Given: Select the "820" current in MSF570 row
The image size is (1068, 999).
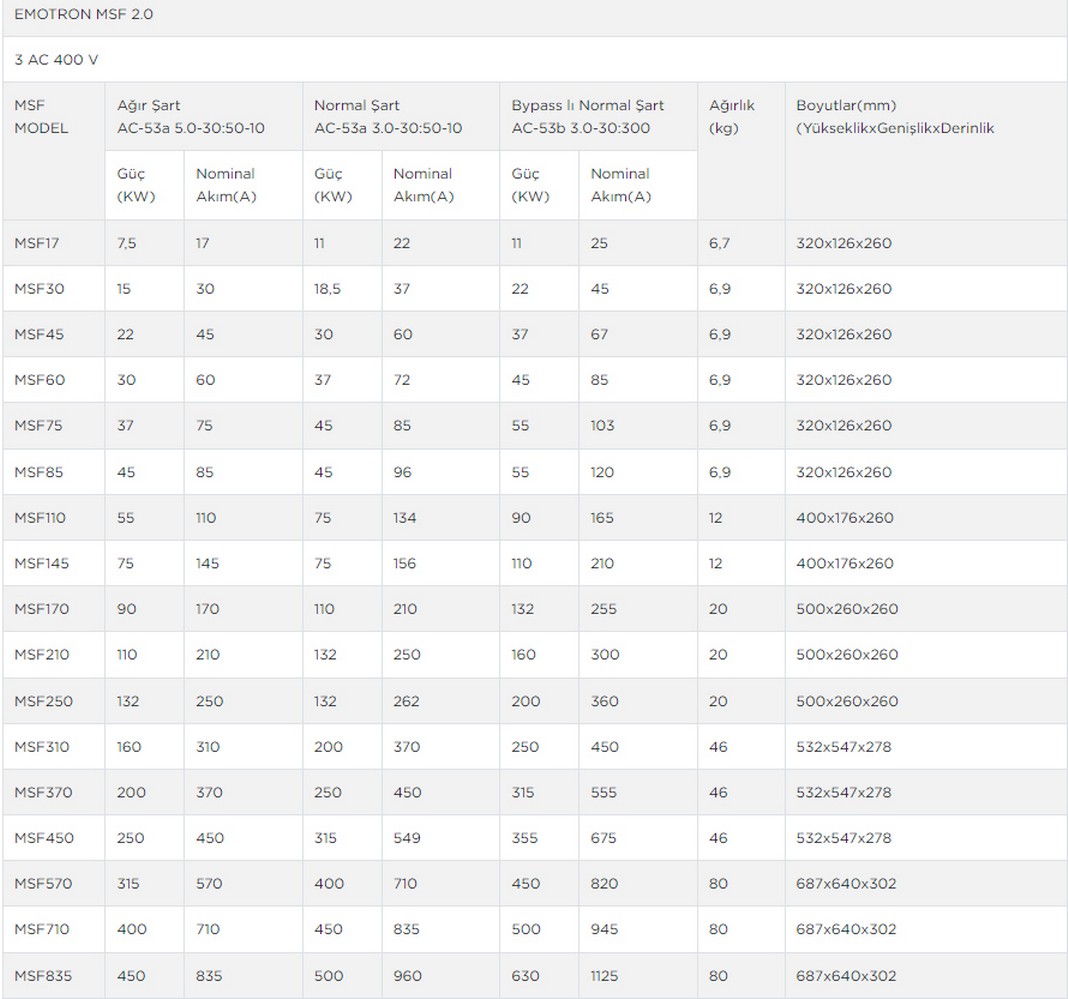Looking at the screenshot, I should pos(604,884).
